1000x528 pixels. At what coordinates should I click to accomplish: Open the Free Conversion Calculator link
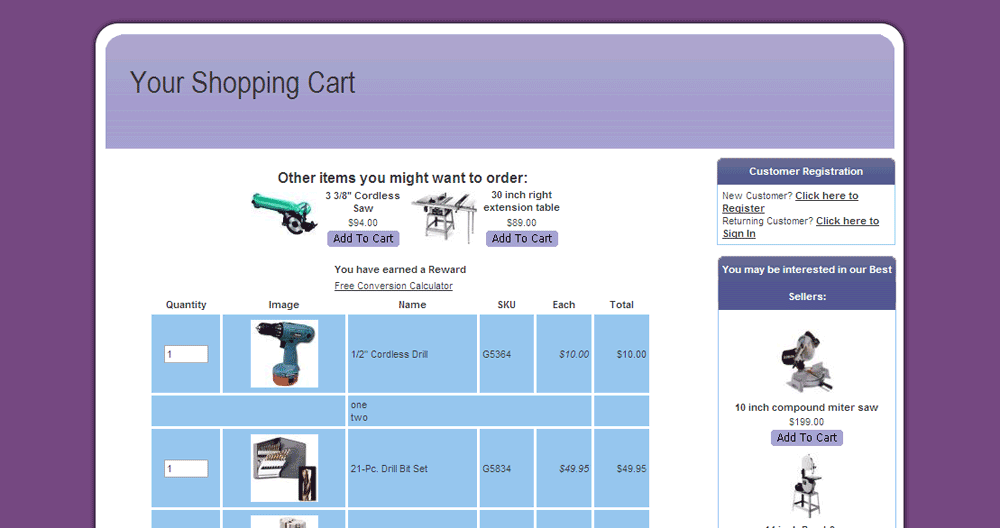click(x=393, y=286)
